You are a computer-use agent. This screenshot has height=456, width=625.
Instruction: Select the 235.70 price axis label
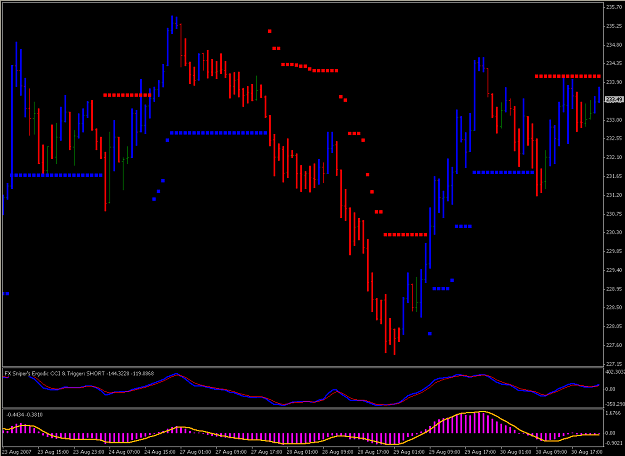click(613, 7)
